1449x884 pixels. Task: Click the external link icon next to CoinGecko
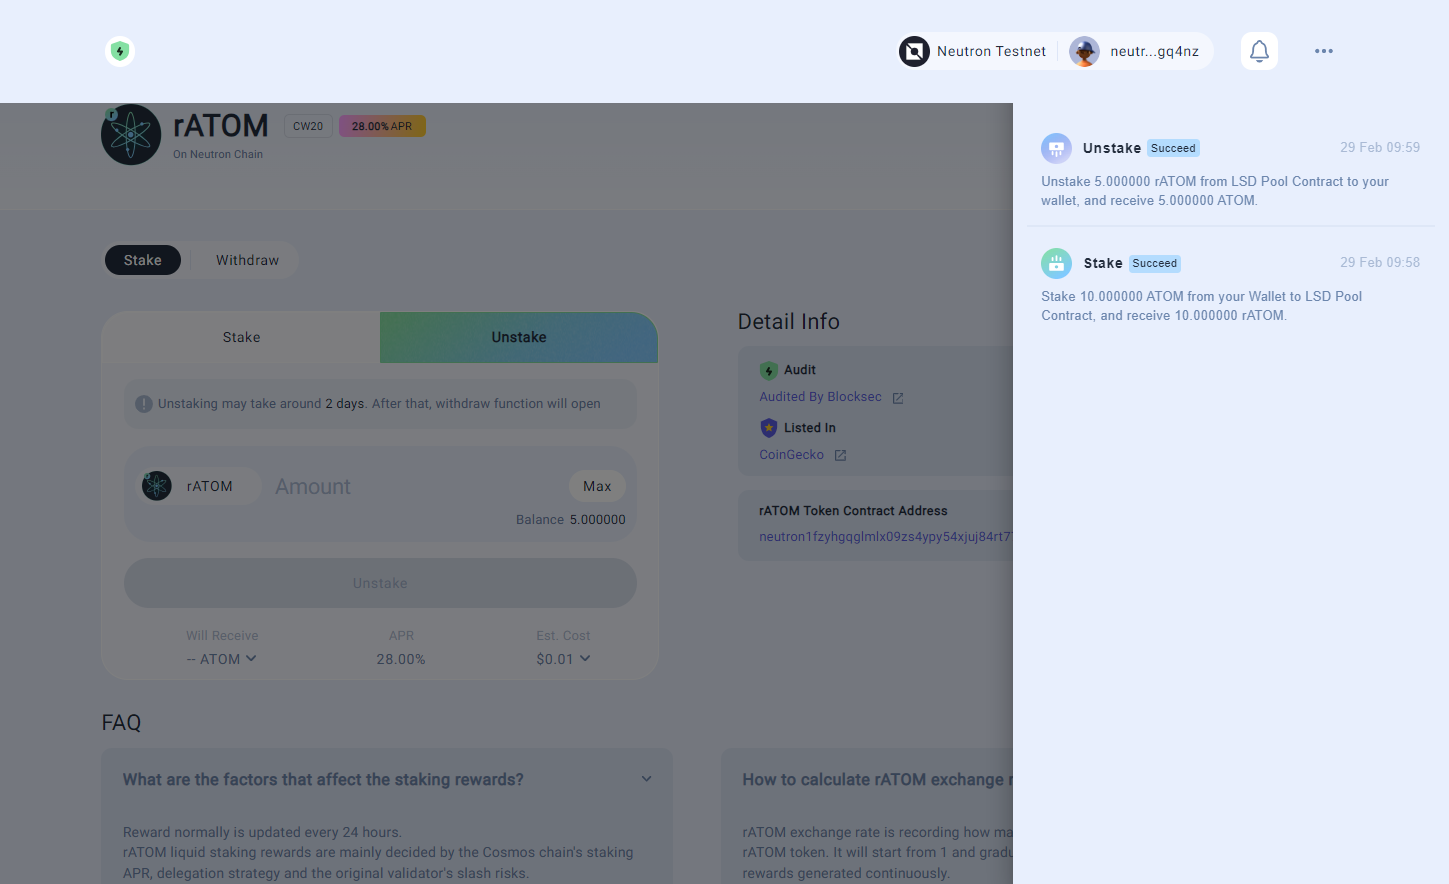[x=841, y=455]
